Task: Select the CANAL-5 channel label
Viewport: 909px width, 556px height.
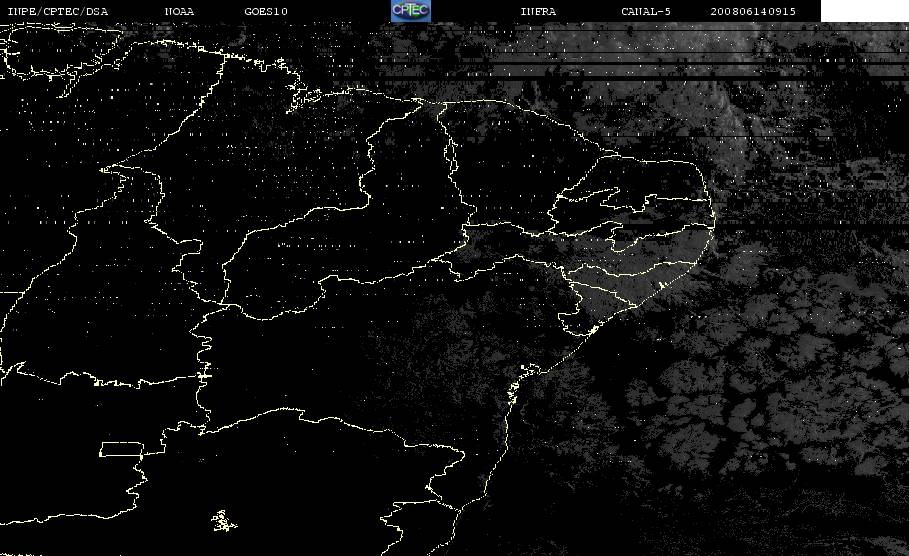Action: (x=646, y=11)
